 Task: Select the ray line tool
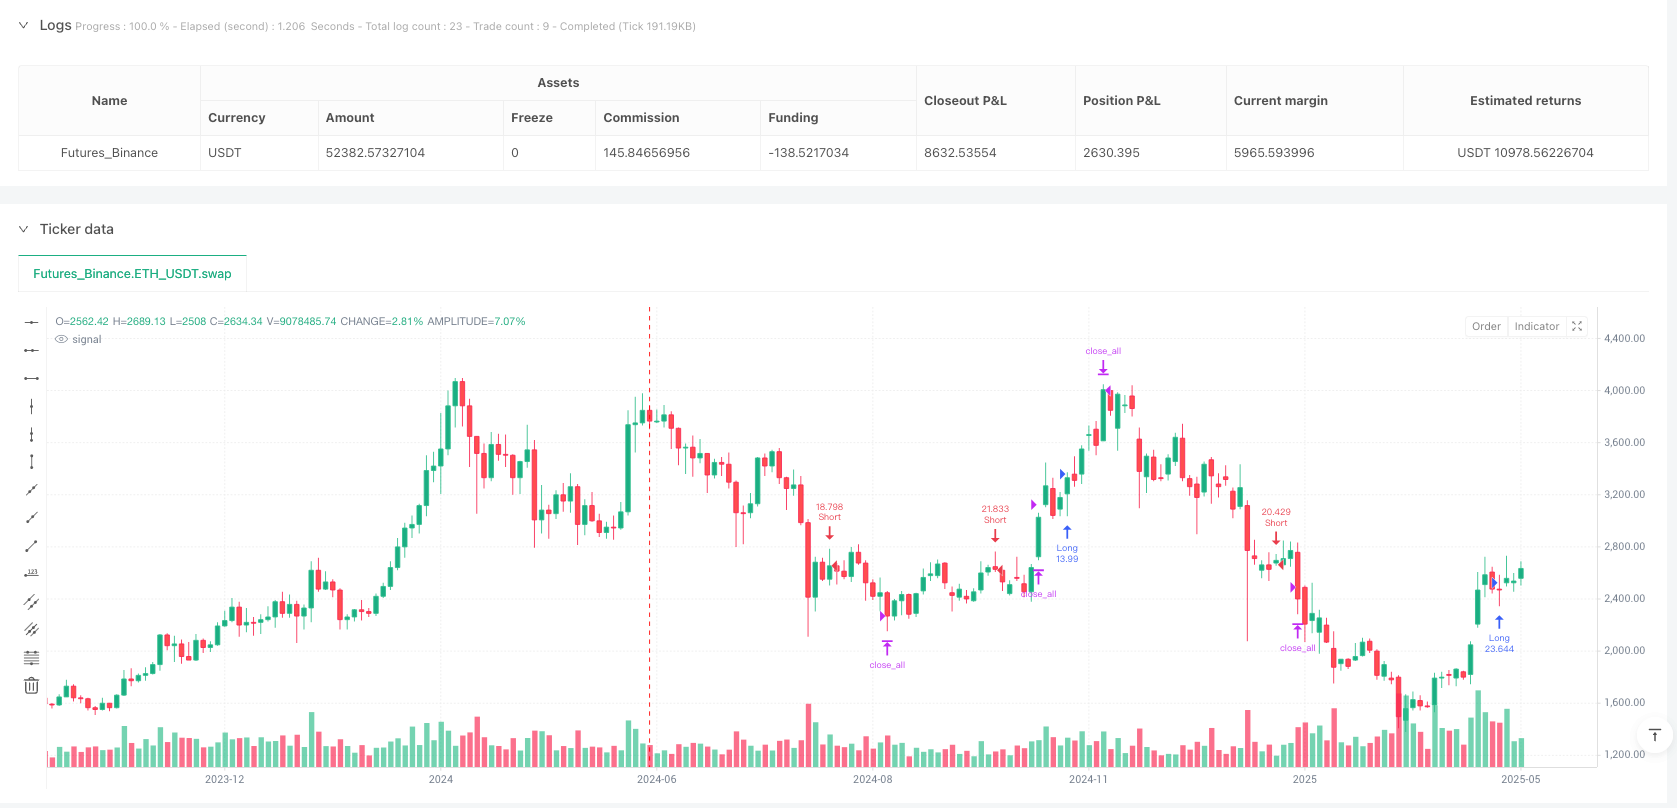pyautogui.click(x=31, y=518)
